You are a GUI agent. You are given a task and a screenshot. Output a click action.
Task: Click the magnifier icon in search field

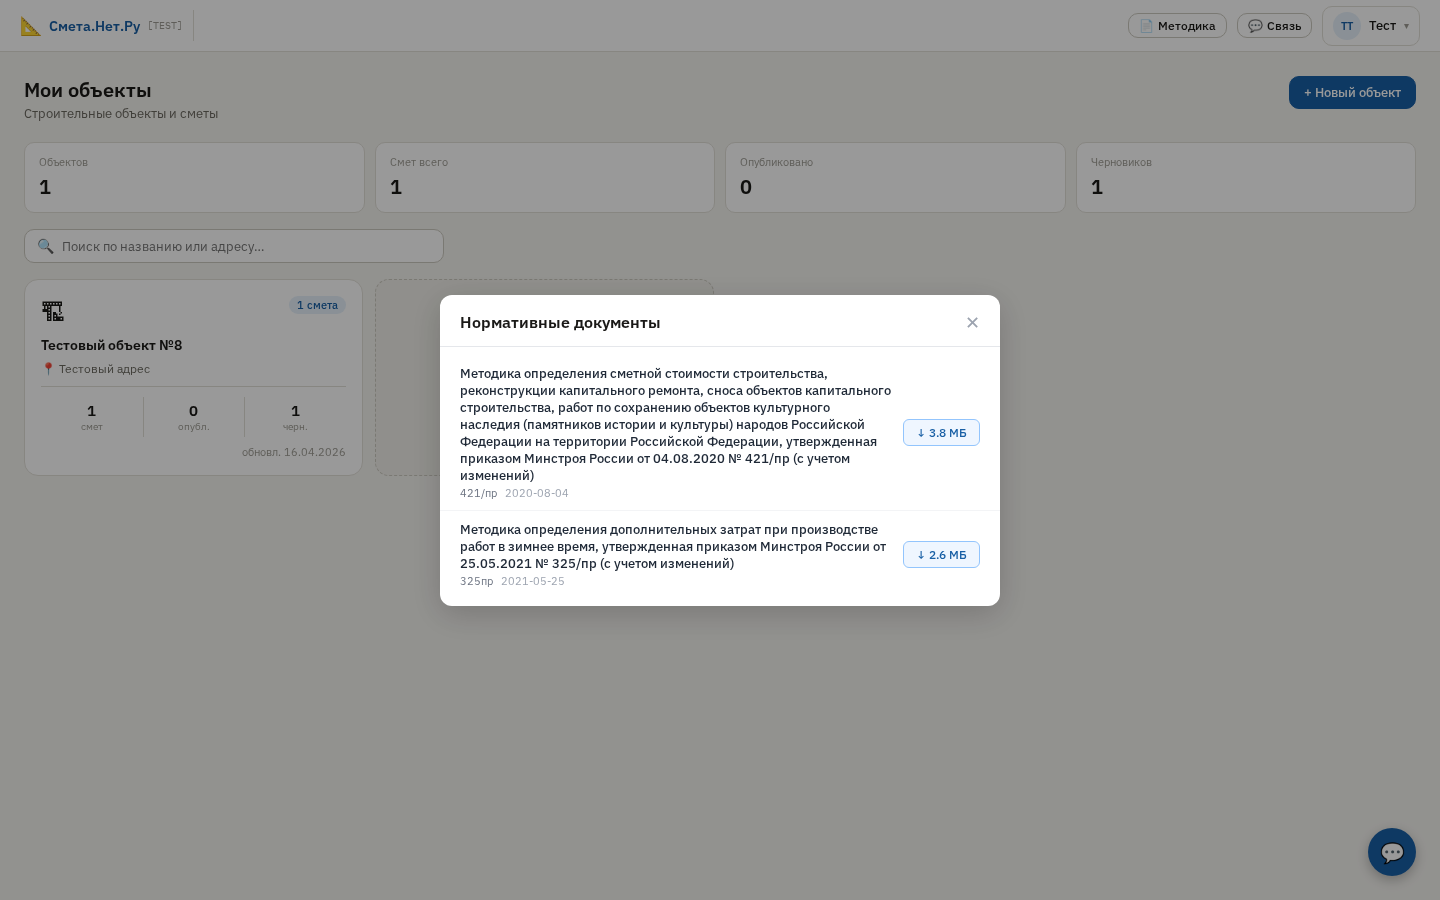(45, 246)
